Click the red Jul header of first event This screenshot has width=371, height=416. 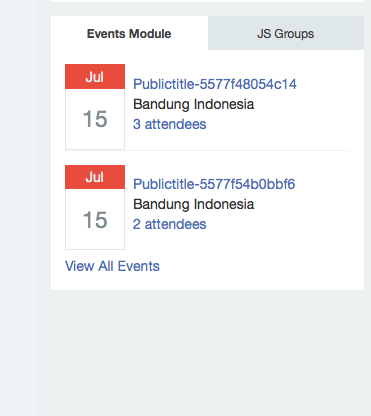coord(95,77)
